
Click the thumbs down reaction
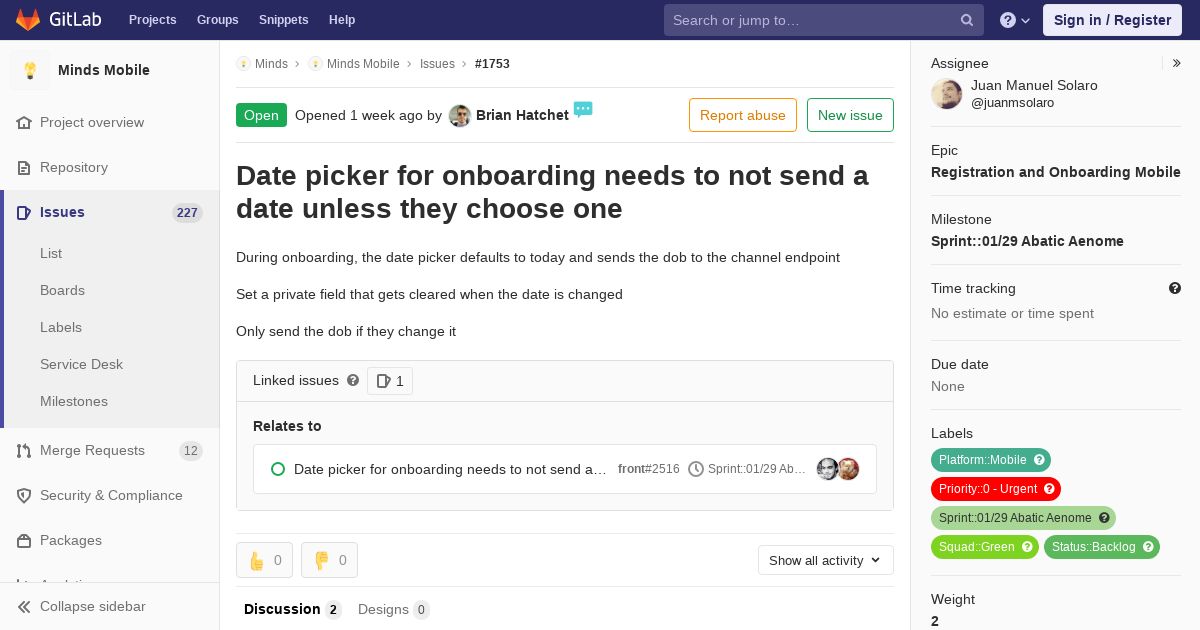(x=329, y=560)
